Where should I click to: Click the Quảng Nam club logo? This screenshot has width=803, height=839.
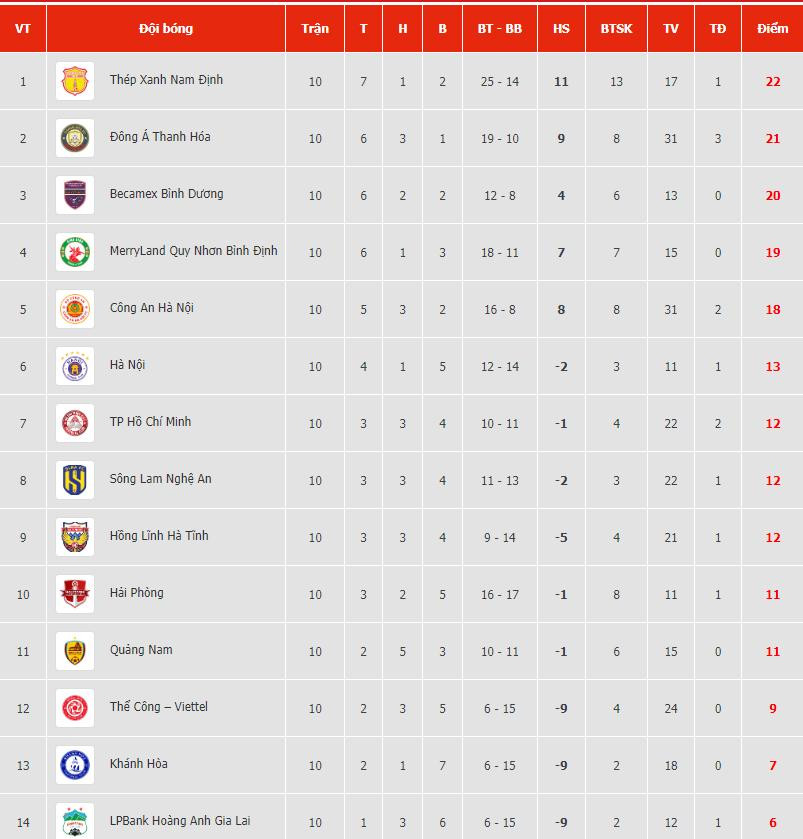[75, 651]
